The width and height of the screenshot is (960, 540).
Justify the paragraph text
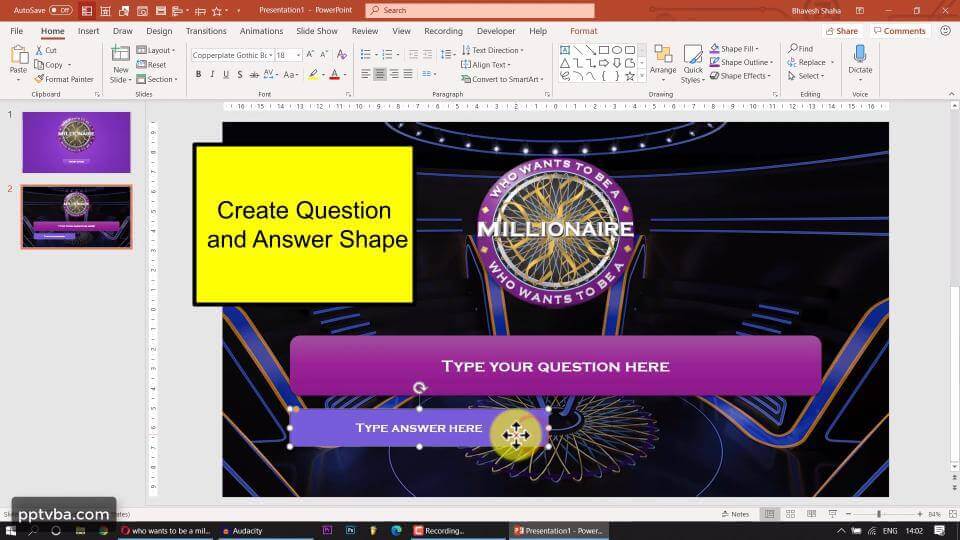(408, 74)
